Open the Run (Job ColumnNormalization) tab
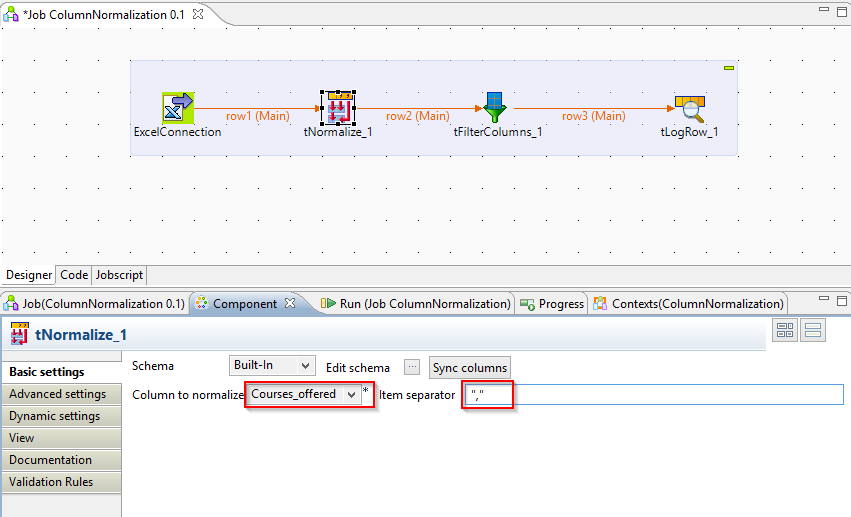Image resolution: width=851 pixels, height=517 pixels. 416,304
